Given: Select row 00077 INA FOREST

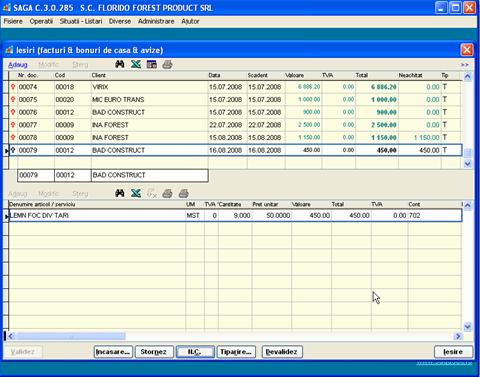Looking at the screenshot, I should [235, 125].
